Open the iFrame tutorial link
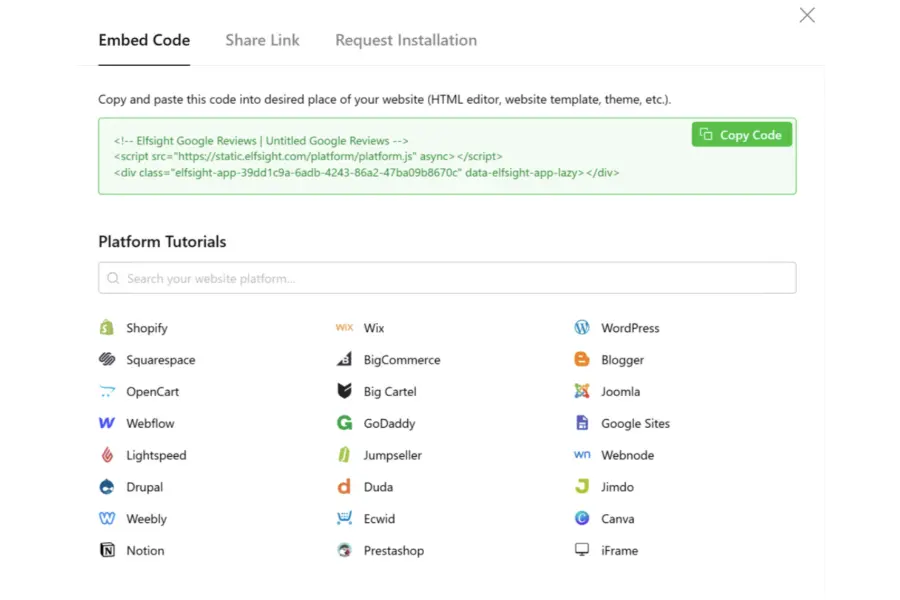Screen dimensions: 900x600 point(619,550)
